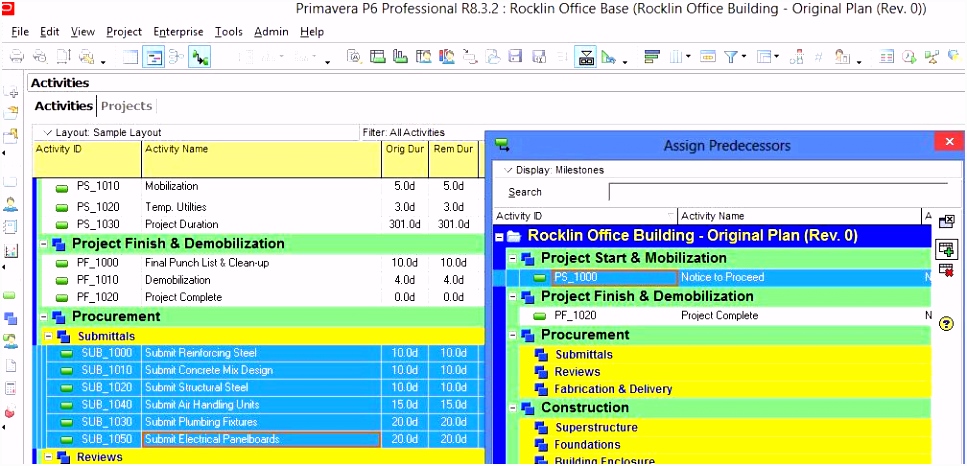Show the Activity Table view
Image resolution: width=967 pixels, height=466 pixels.
tap(130, 57)
